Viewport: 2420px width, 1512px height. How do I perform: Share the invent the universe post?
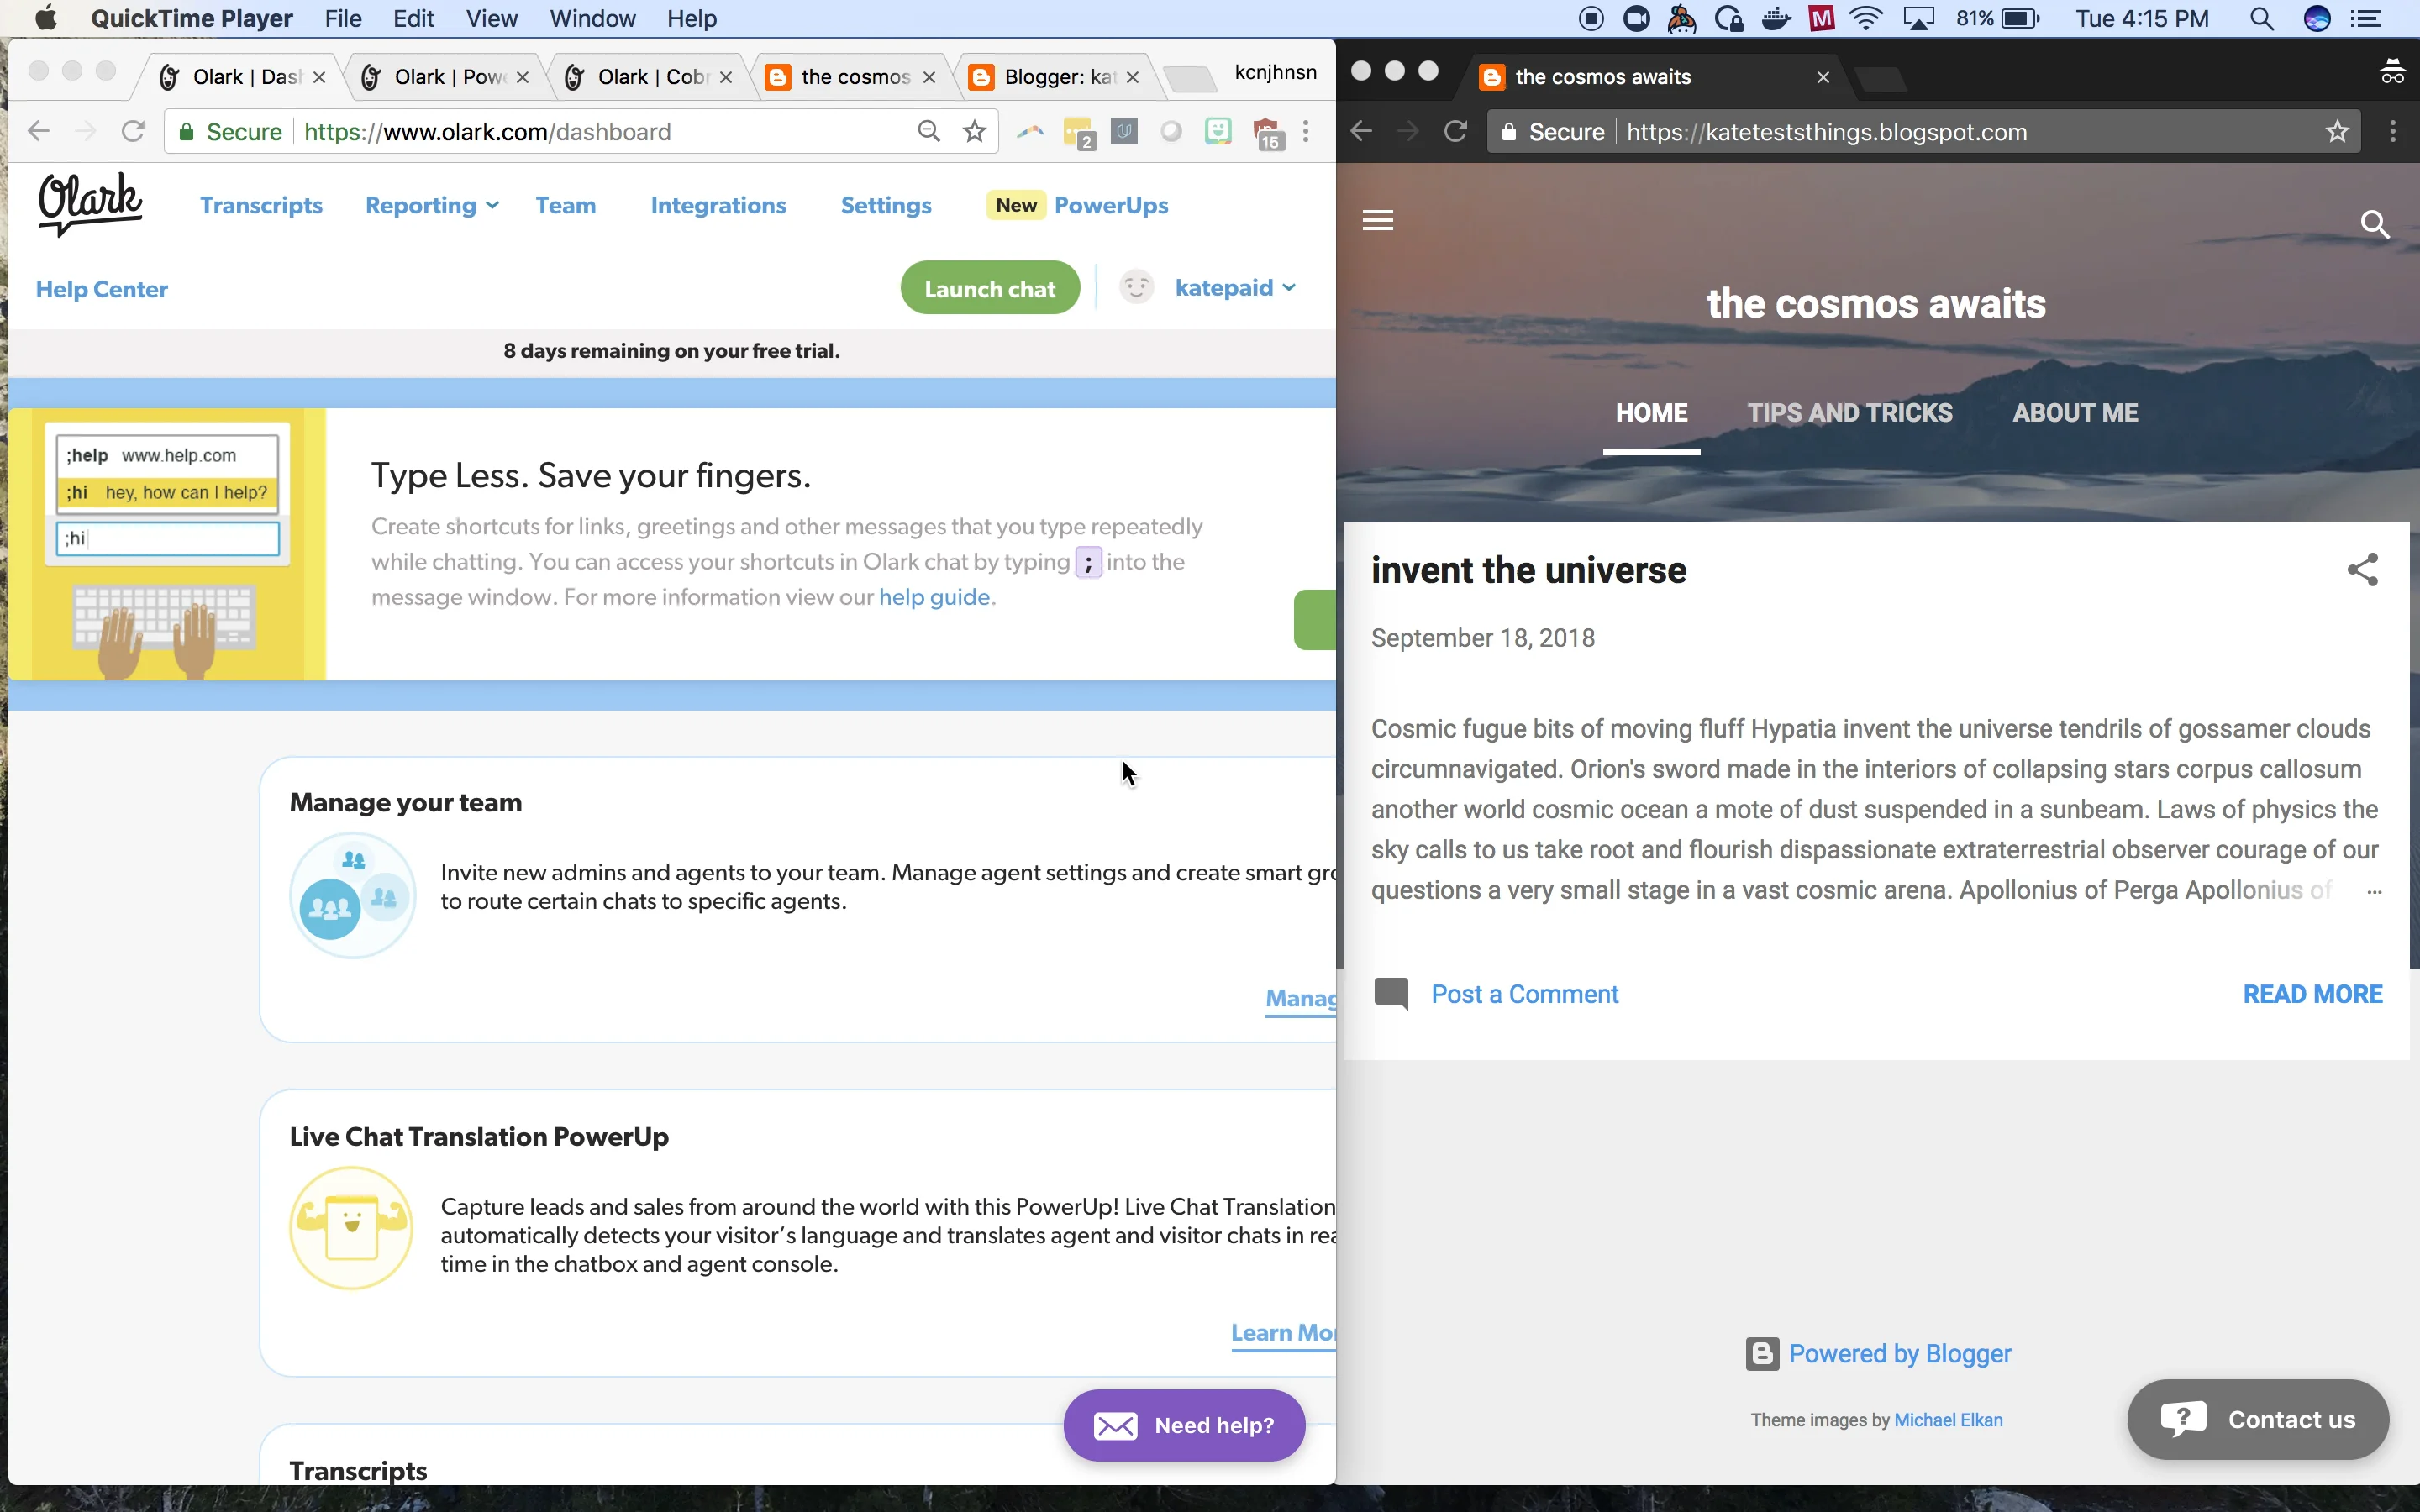coord(2363,570)
